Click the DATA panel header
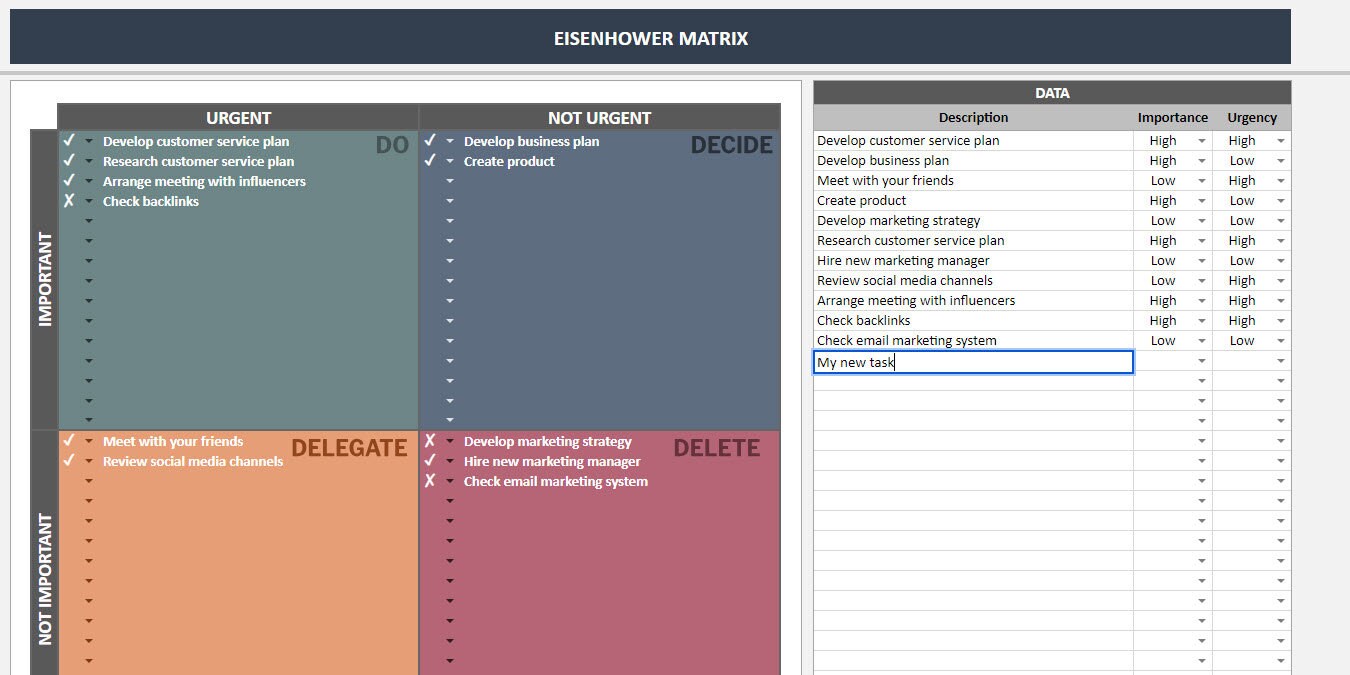 pyautogui.click(x=1052, y=92)
